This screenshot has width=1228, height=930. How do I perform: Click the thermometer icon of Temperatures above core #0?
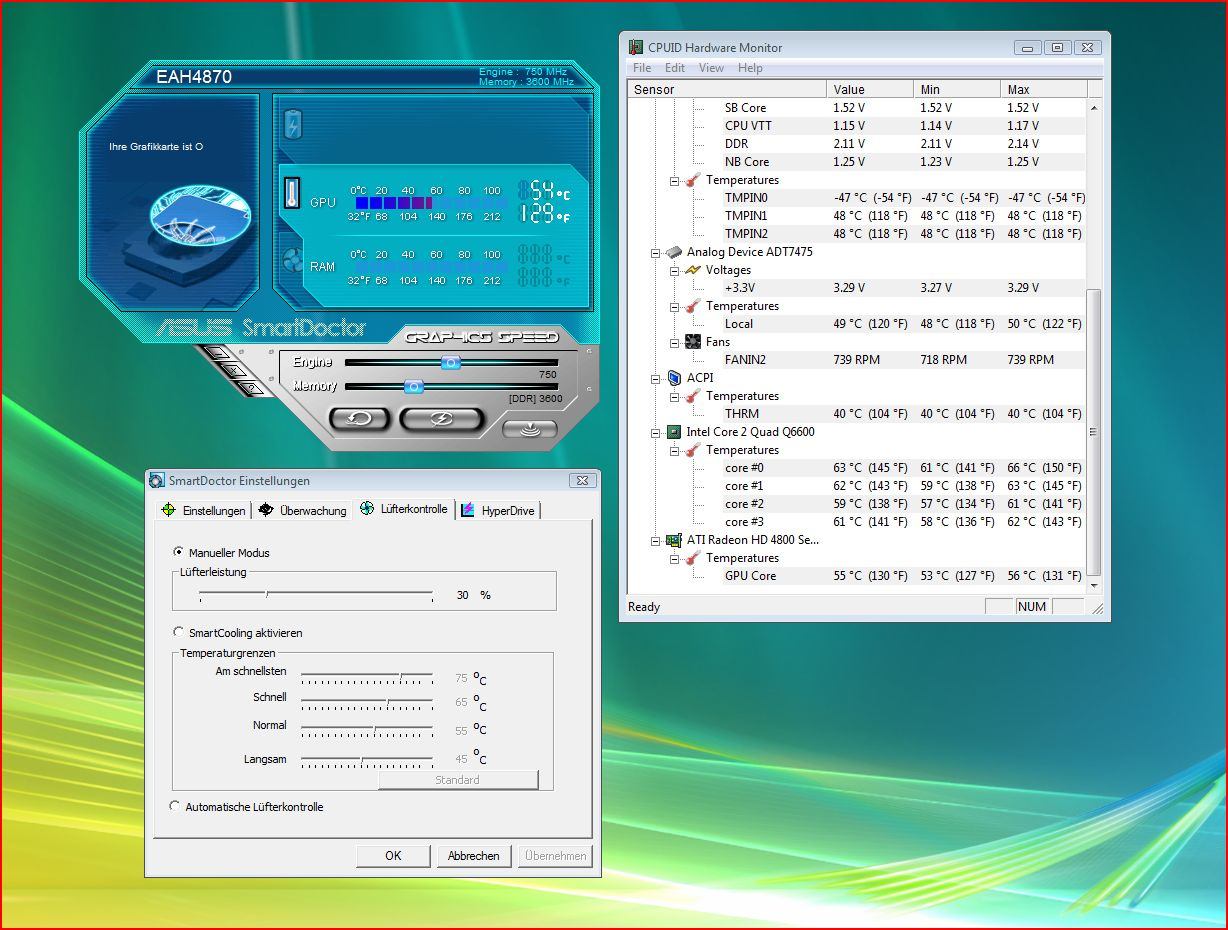pos(693,450)
